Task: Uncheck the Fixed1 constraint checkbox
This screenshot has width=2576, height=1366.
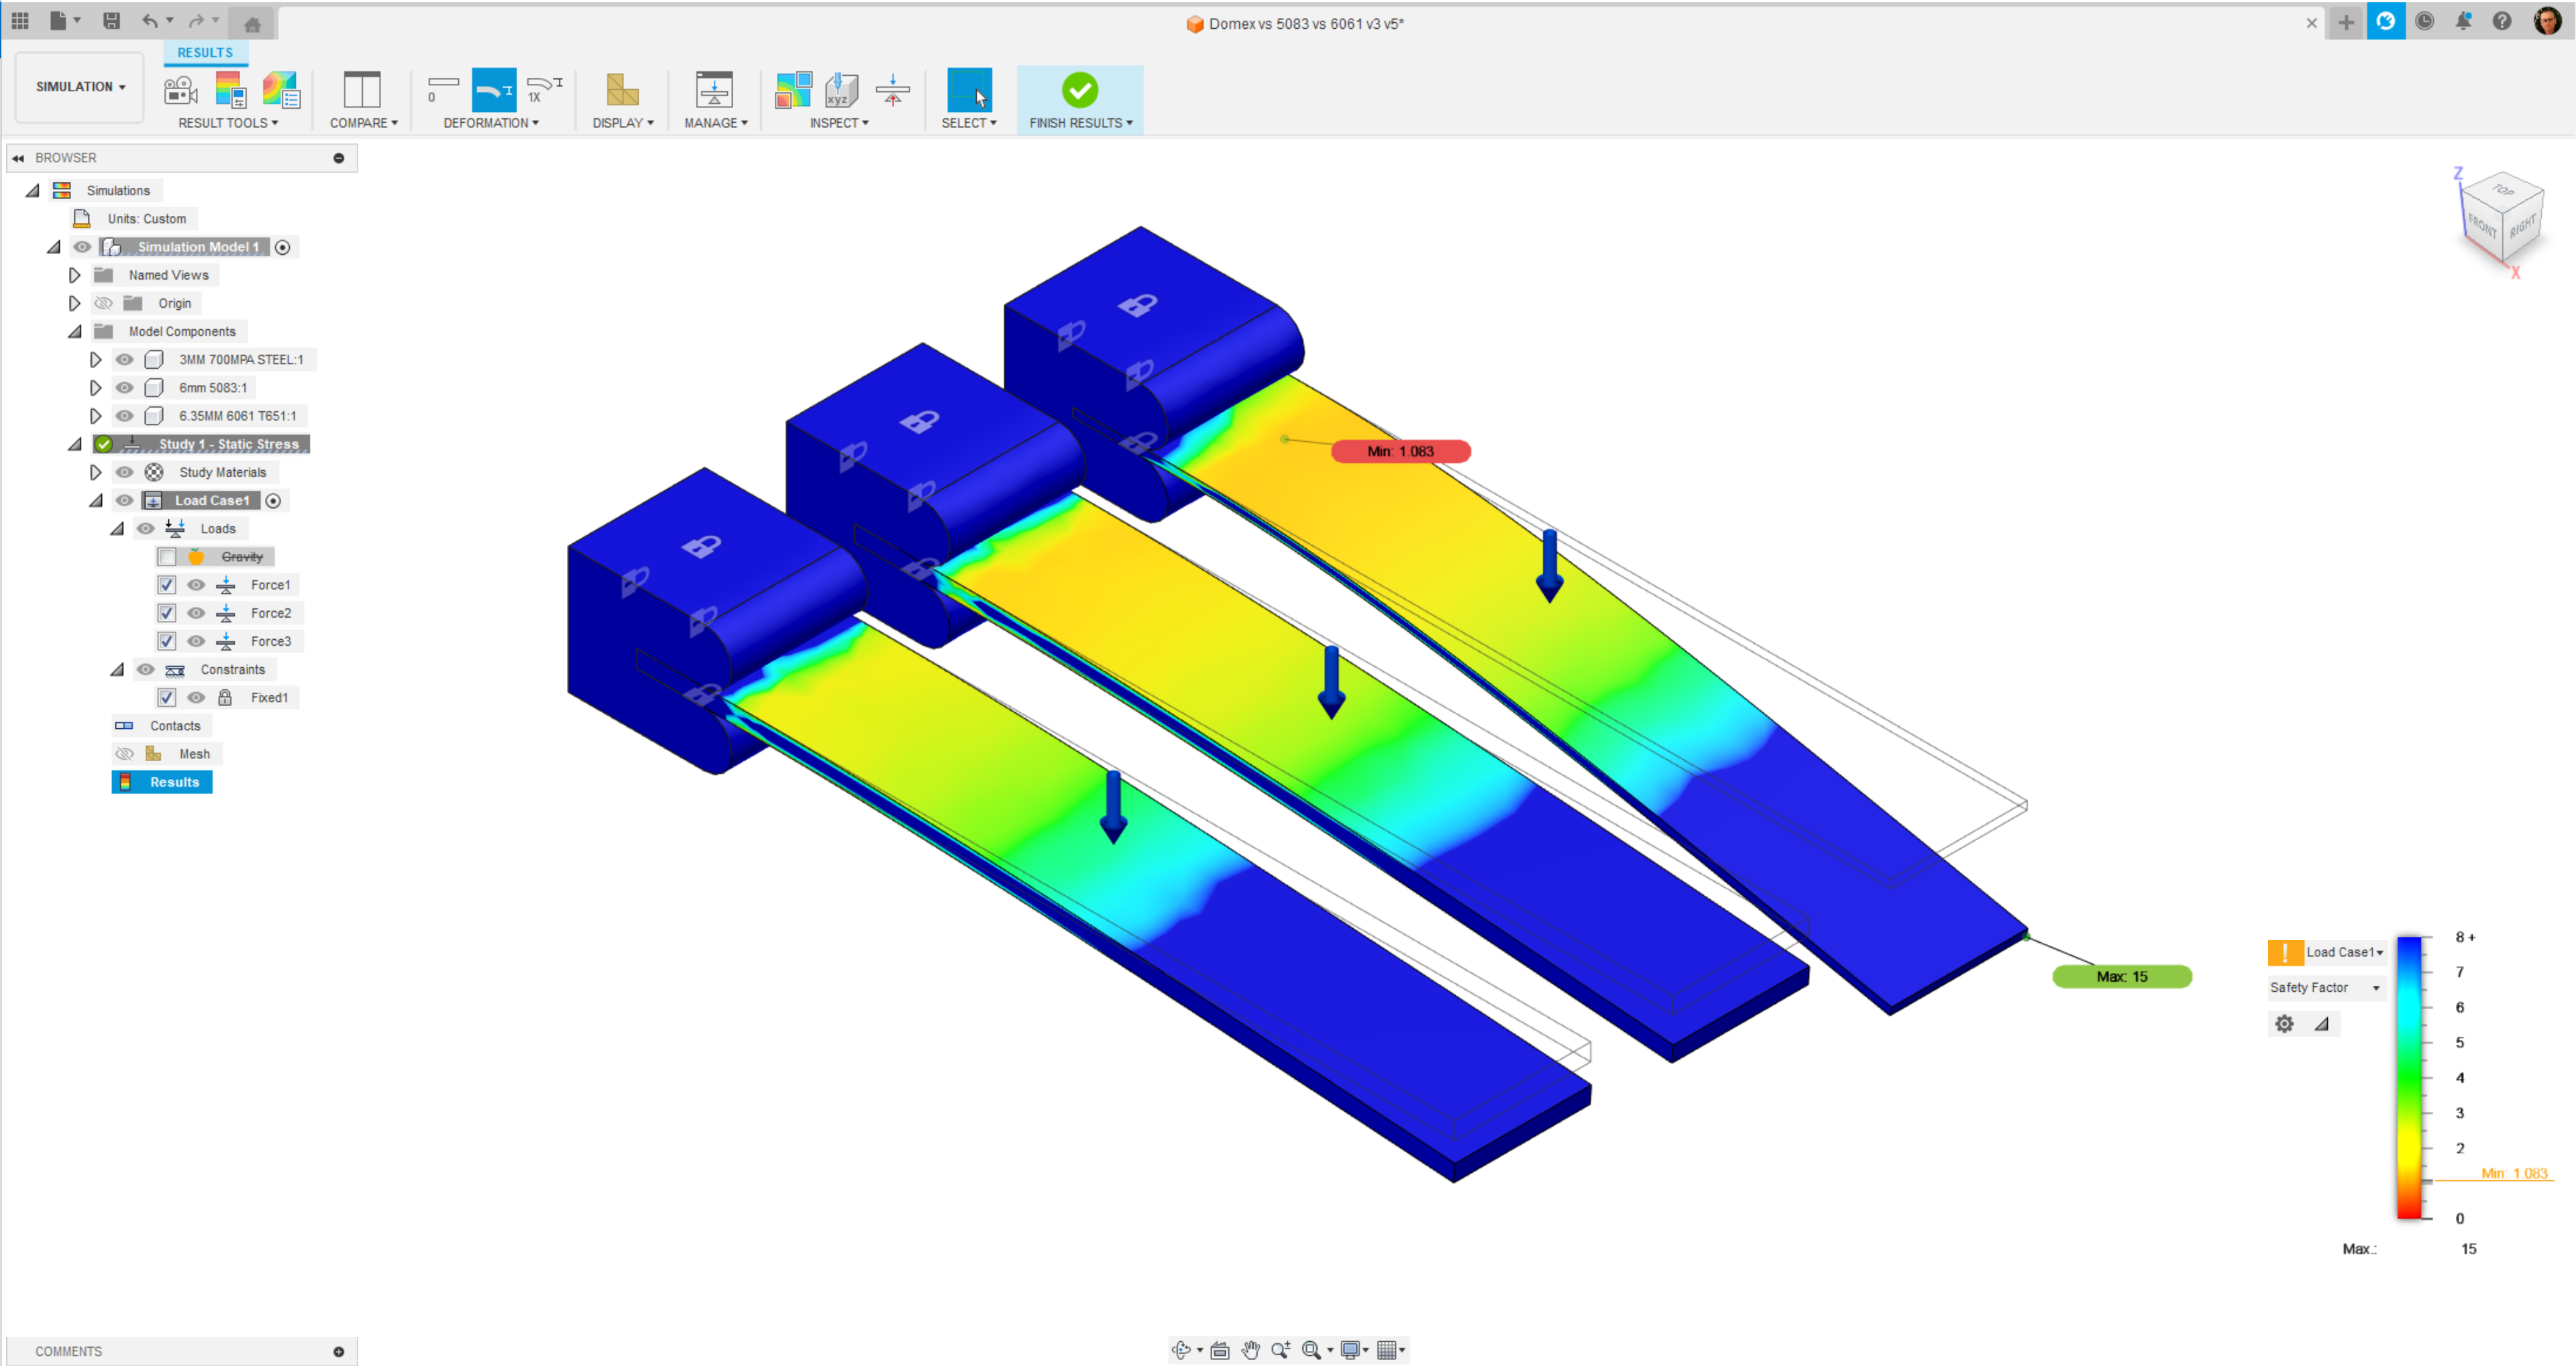Action: [167, 697]
